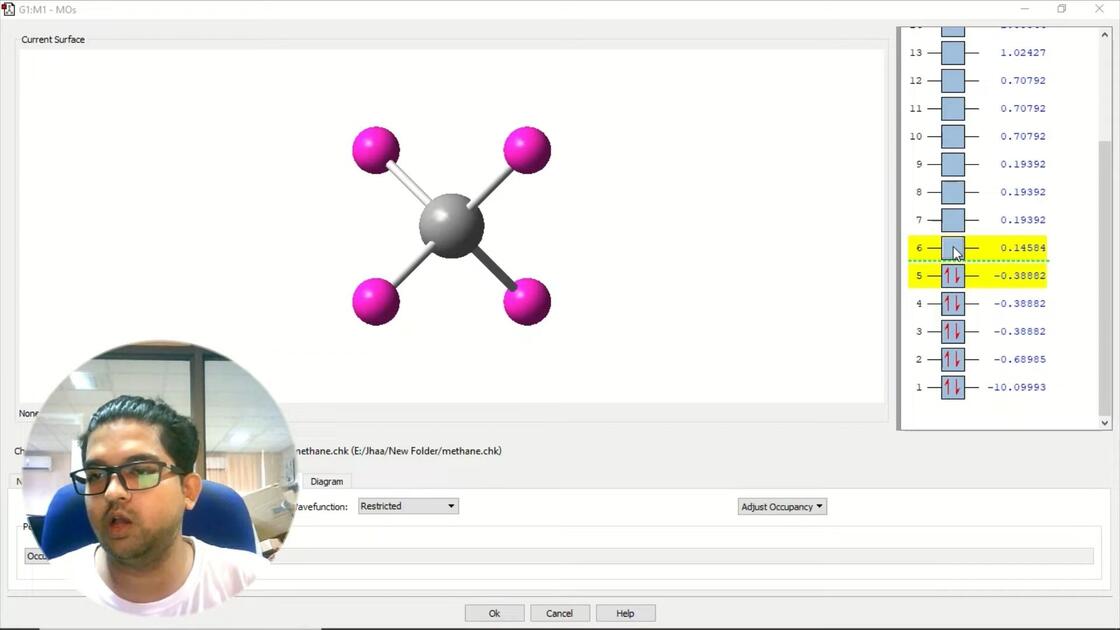This screenshot has height=630, width=1120.
Task: Click orbital number 13 label
Action: tap(916, 53)
